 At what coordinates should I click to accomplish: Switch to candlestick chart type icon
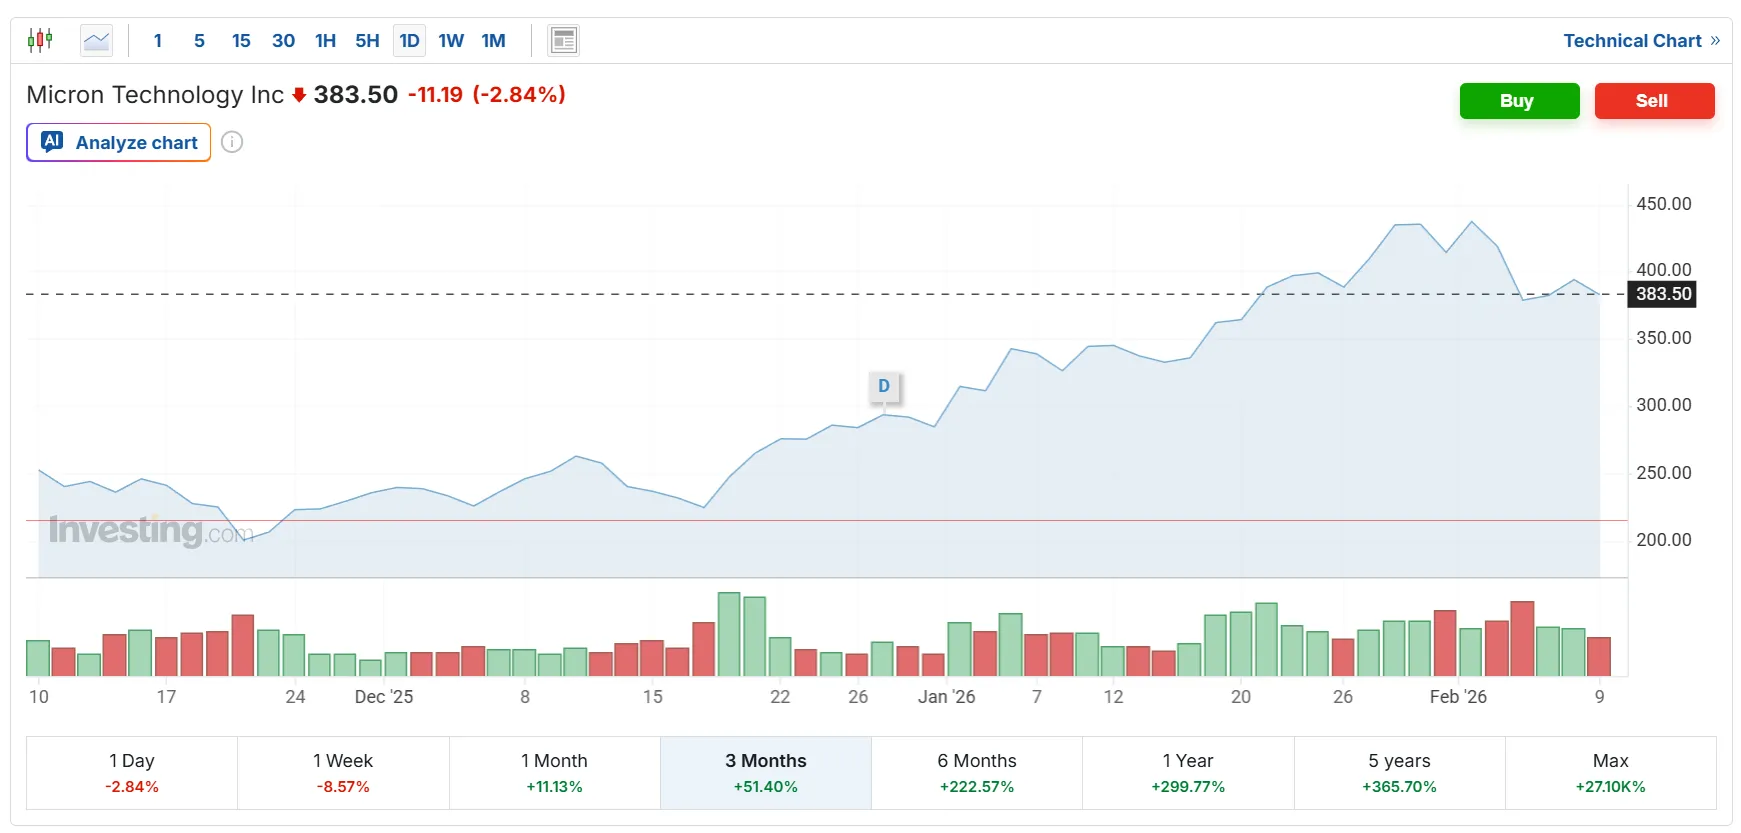pos(40,41)
